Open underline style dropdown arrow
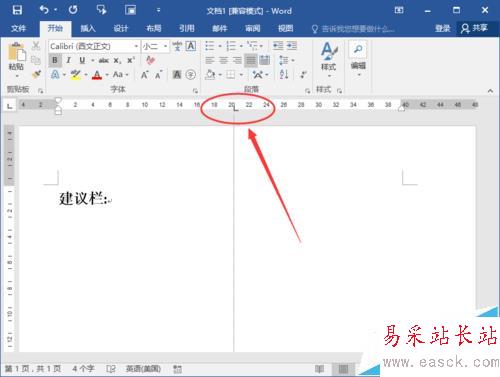Screen dimensions: 500x377 pyautogui.click(x=93, y=60)
